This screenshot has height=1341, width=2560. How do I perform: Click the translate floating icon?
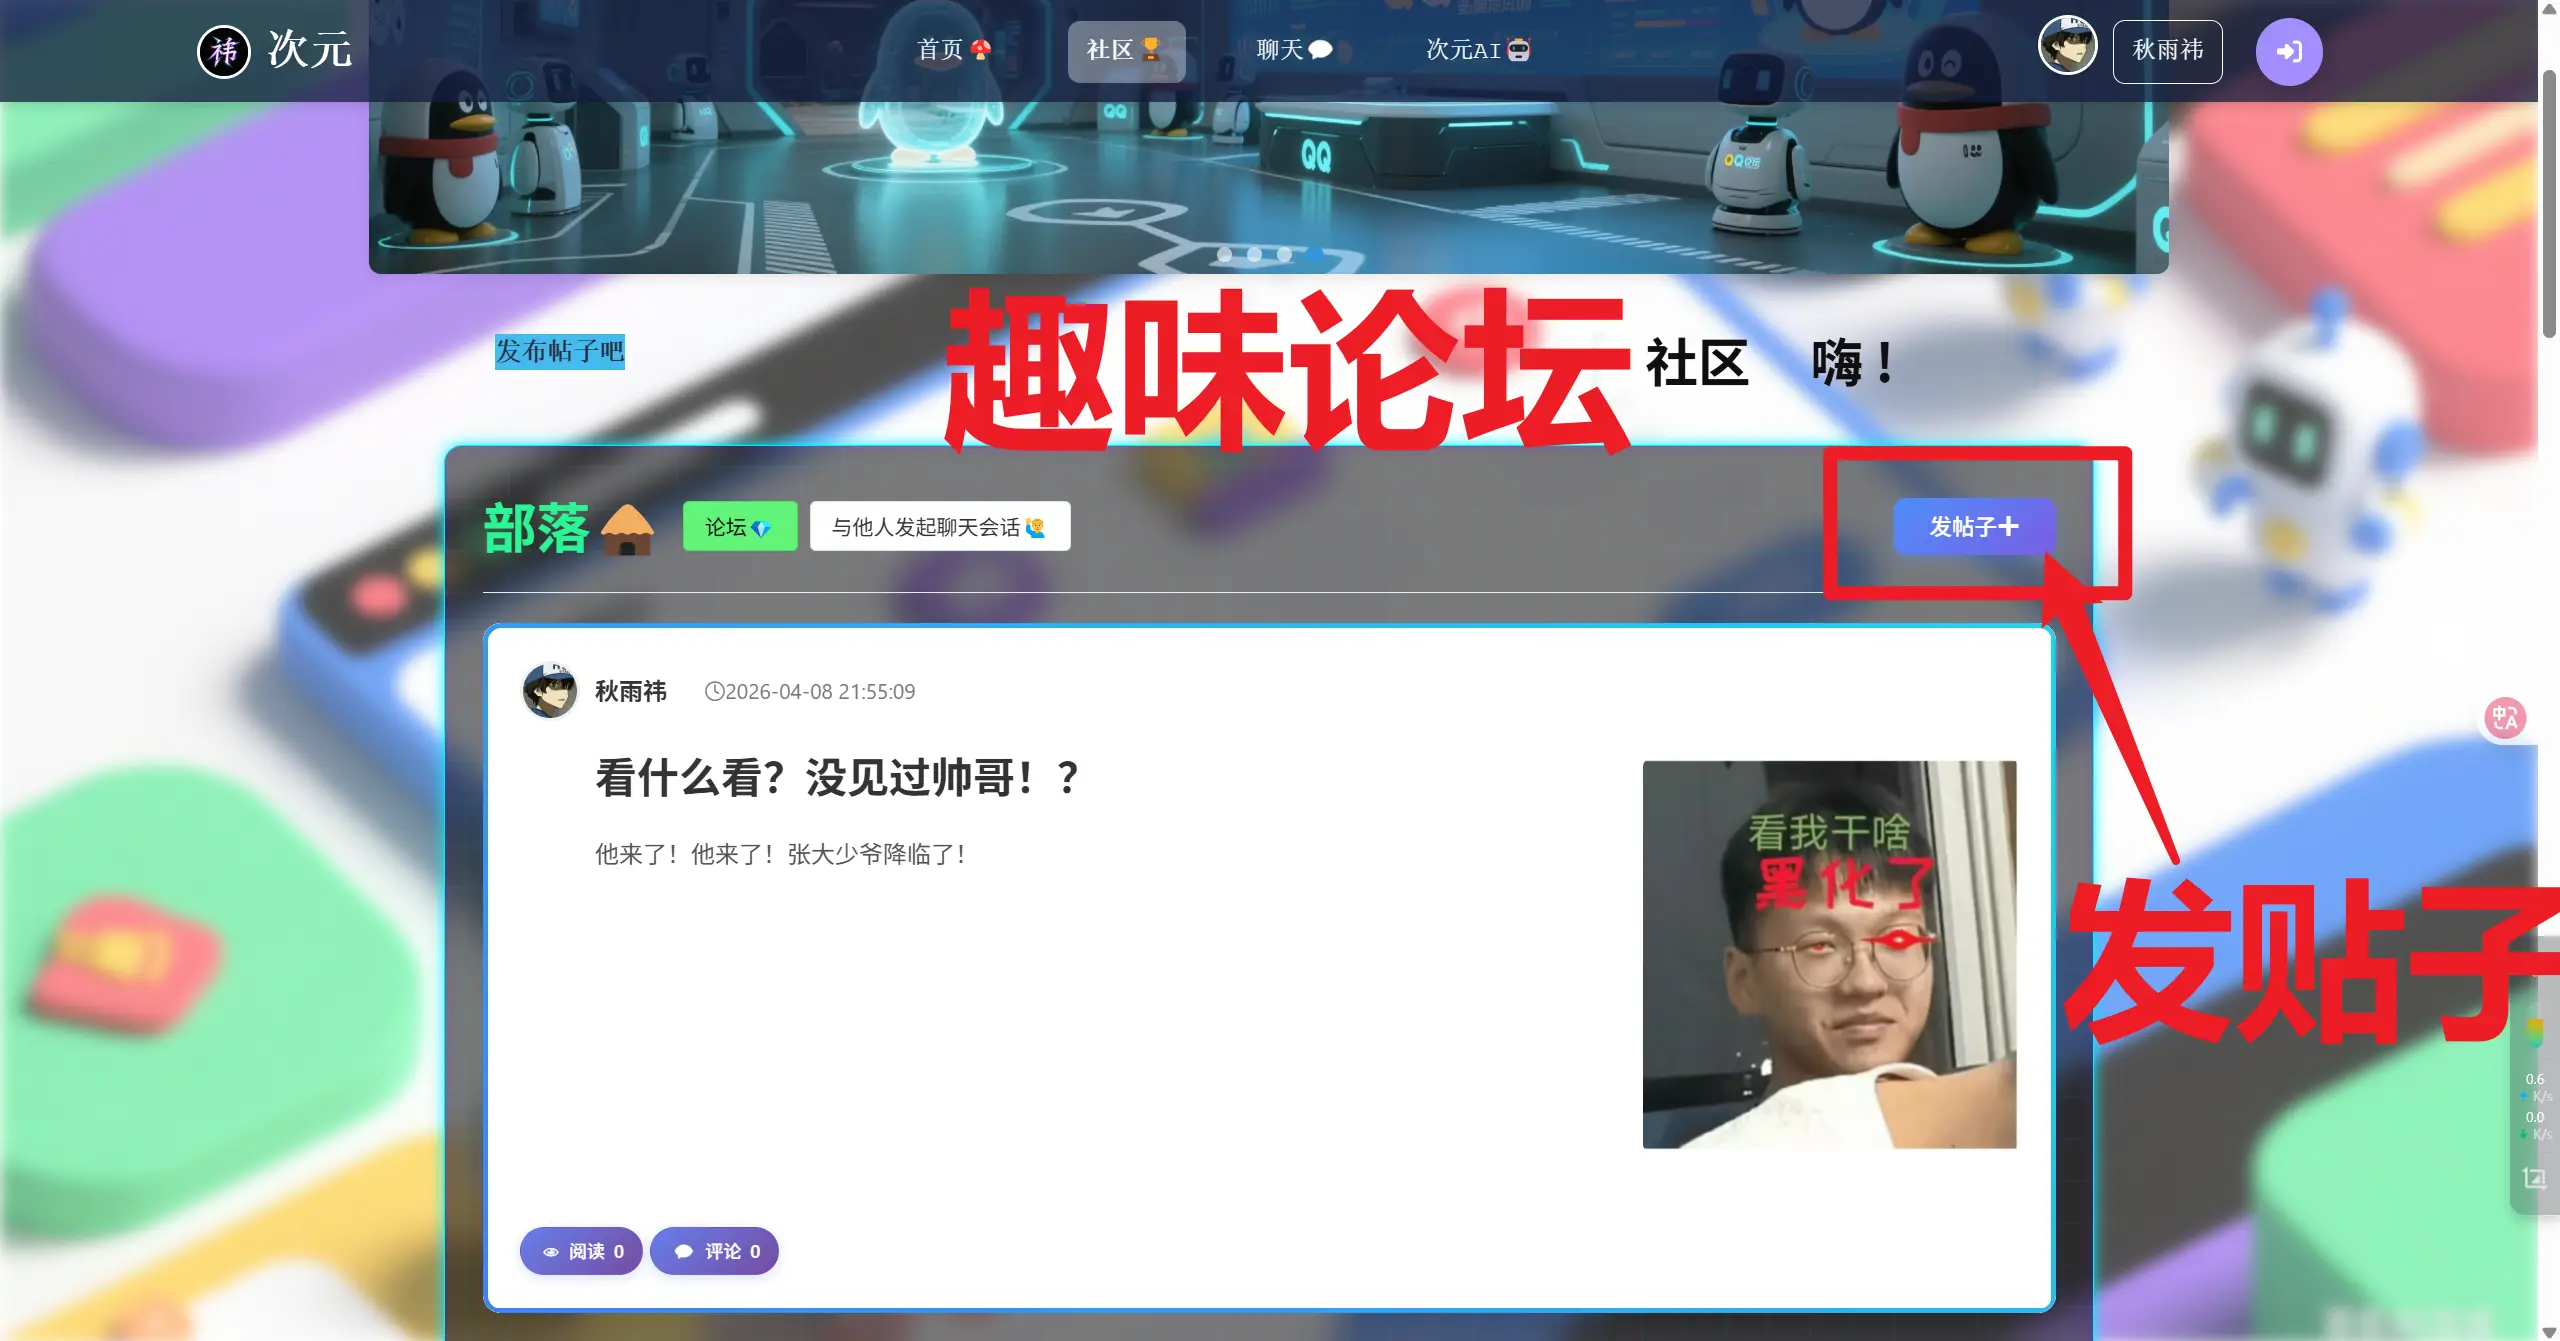coord(2505,717)
